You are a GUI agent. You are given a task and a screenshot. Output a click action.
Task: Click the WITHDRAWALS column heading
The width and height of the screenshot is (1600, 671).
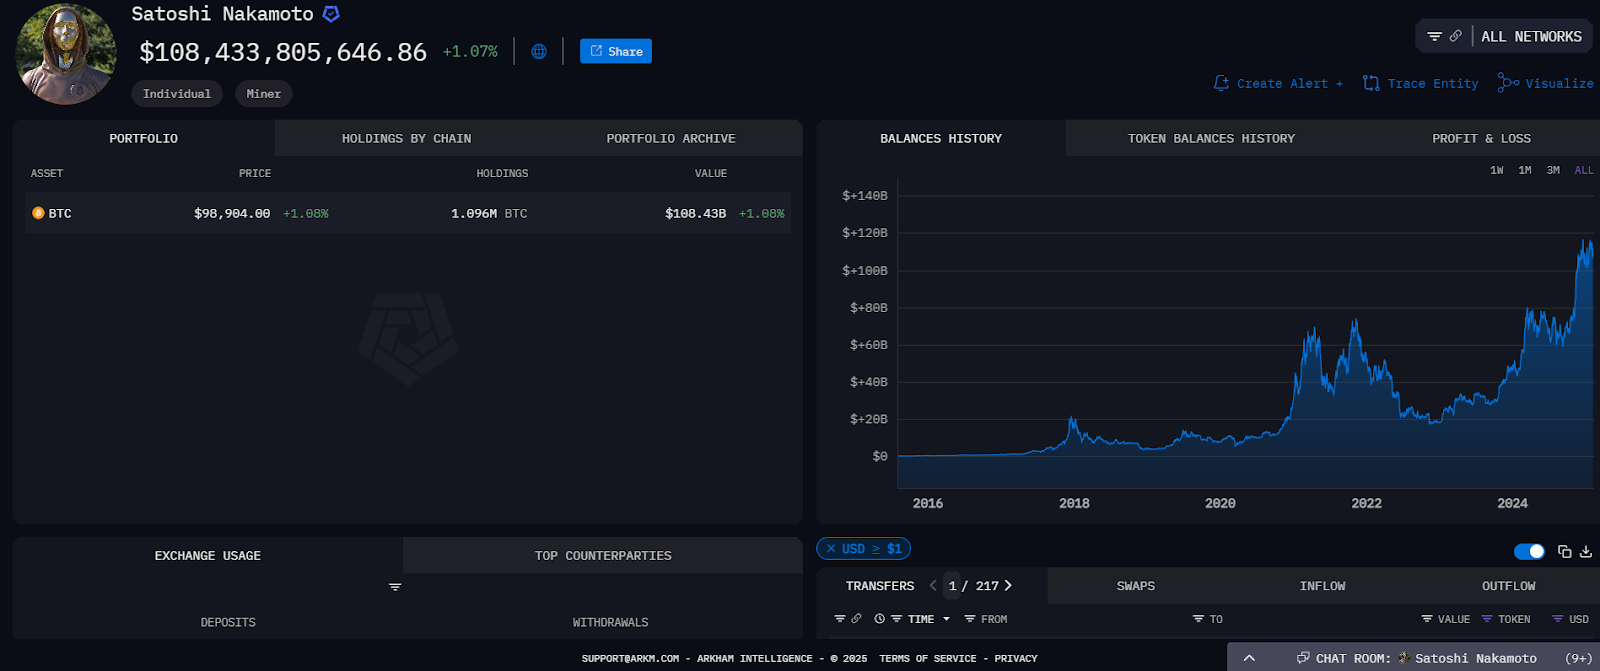(610, 622)
